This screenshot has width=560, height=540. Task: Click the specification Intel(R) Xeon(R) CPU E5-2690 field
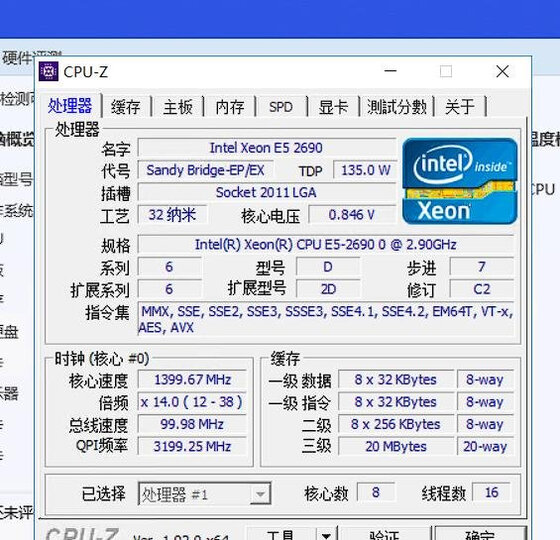click(326, 245)
